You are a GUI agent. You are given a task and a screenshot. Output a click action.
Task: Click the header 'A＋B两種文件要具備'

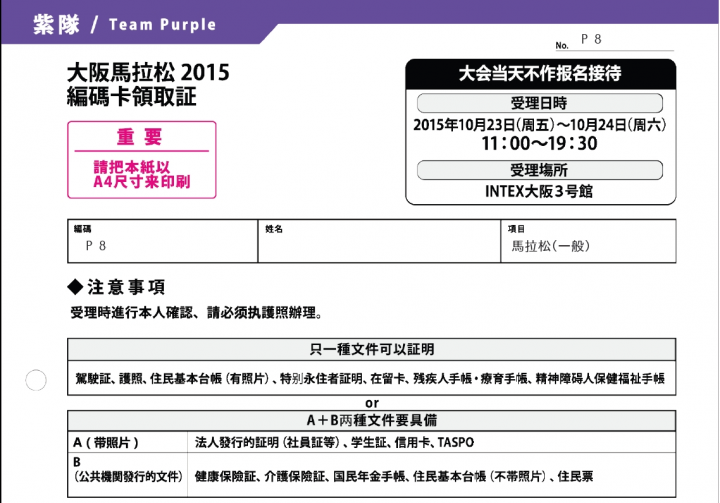click(x=371, y=420)
